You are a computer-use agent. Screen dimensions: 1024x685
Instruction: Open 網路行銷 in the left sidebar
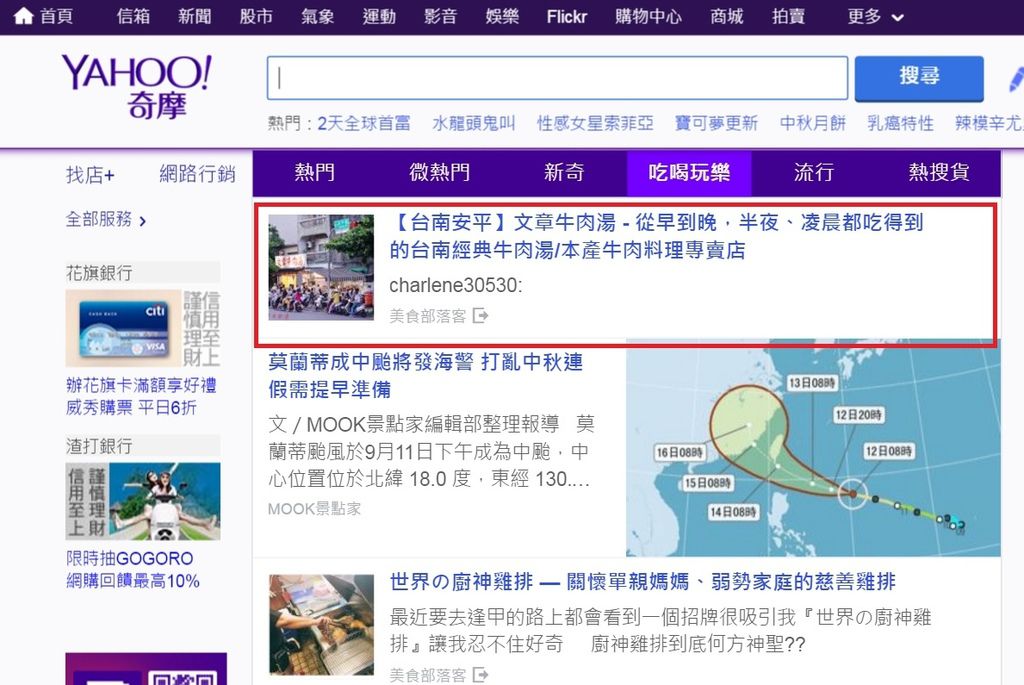click(x=197, y=174)
